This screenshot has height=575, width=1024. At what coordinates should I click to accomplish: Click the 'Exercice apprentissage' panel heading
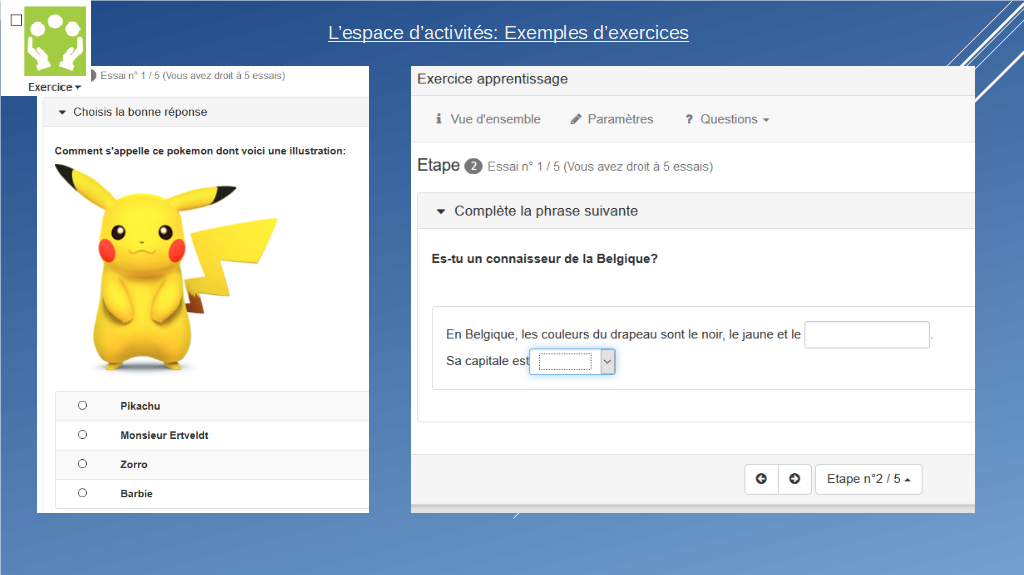click(492, 79)
